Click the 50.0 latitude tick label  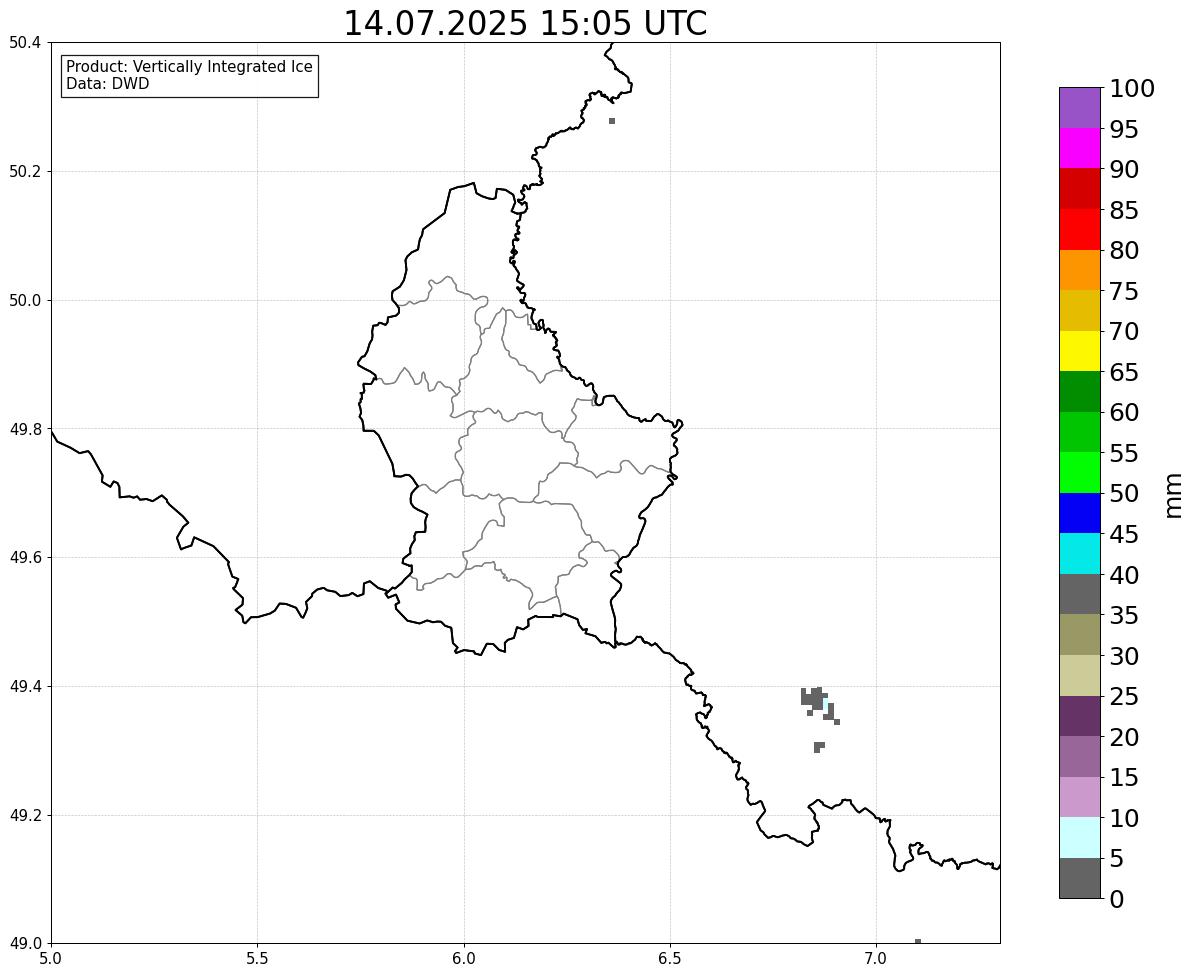[x=24, y=300]
